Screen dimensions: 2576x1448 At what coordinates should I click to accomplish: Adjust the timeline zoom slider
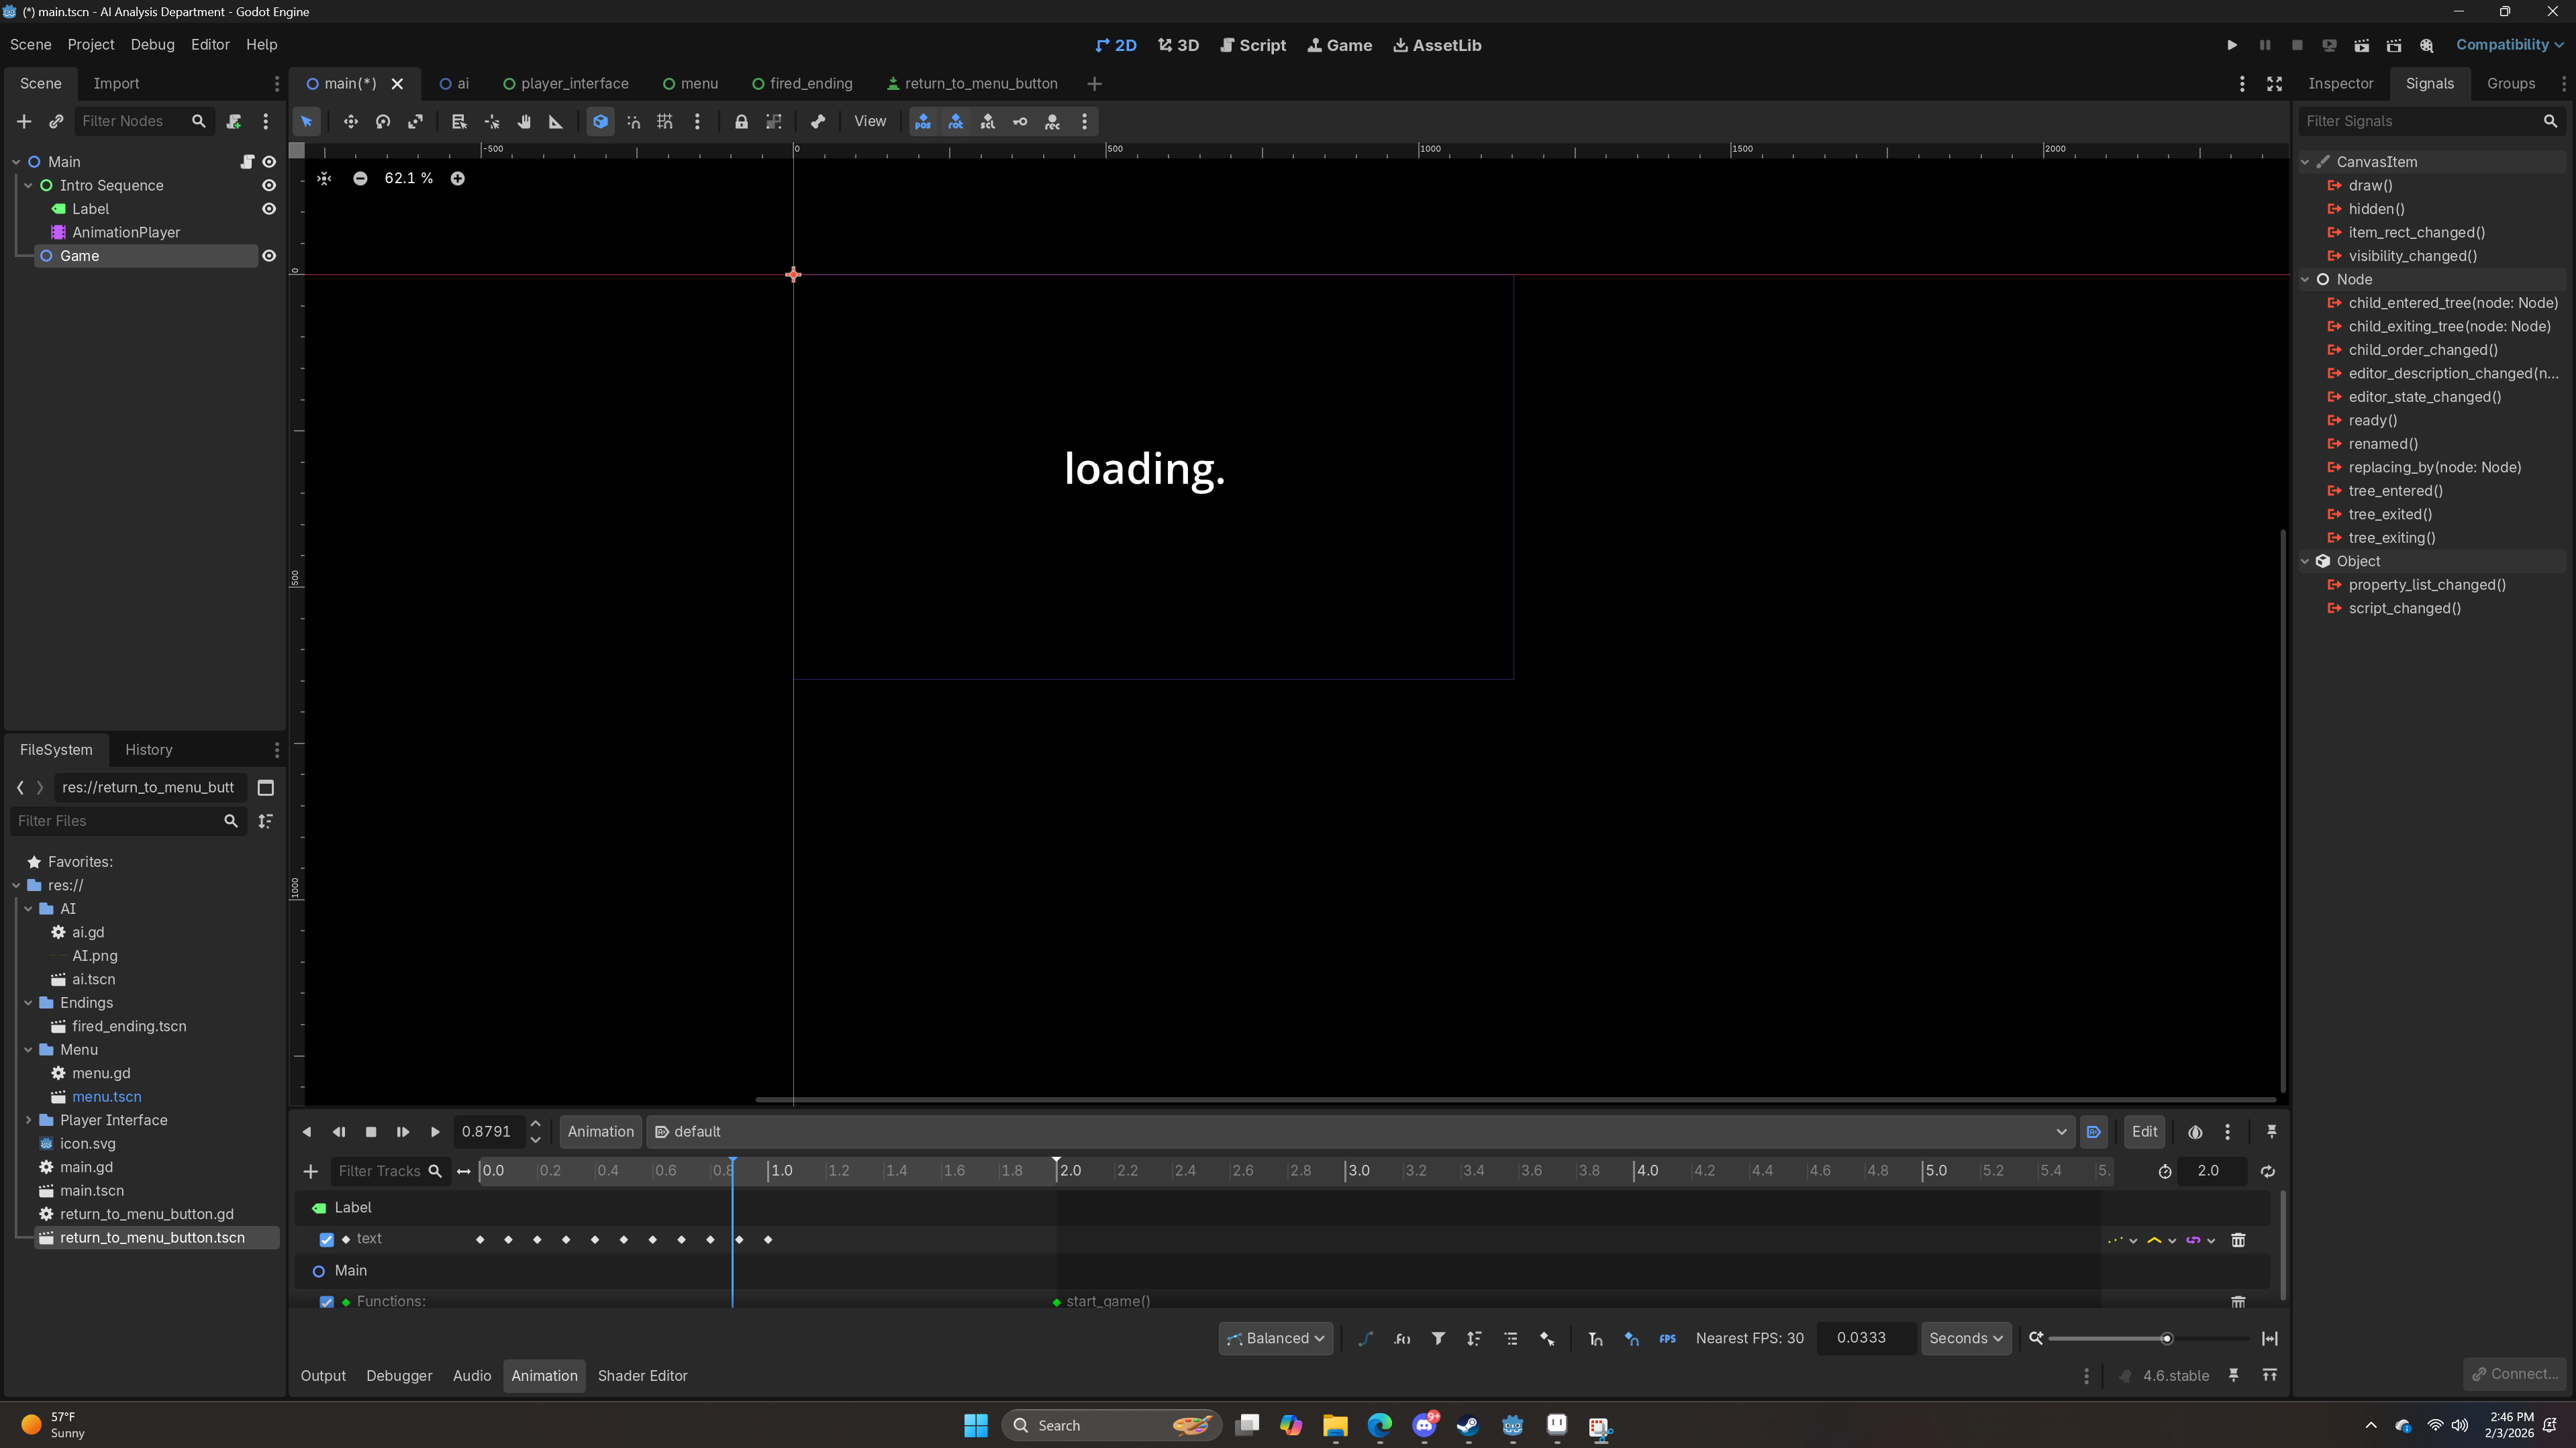(x=2166, y=1338)
